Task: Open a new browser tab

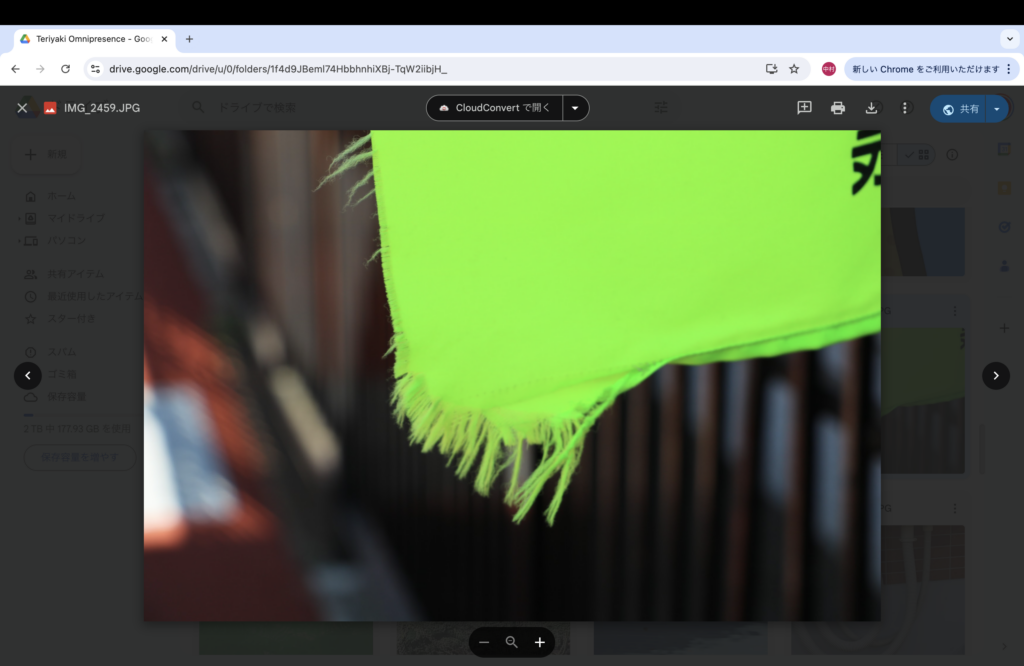Action: 189,39
